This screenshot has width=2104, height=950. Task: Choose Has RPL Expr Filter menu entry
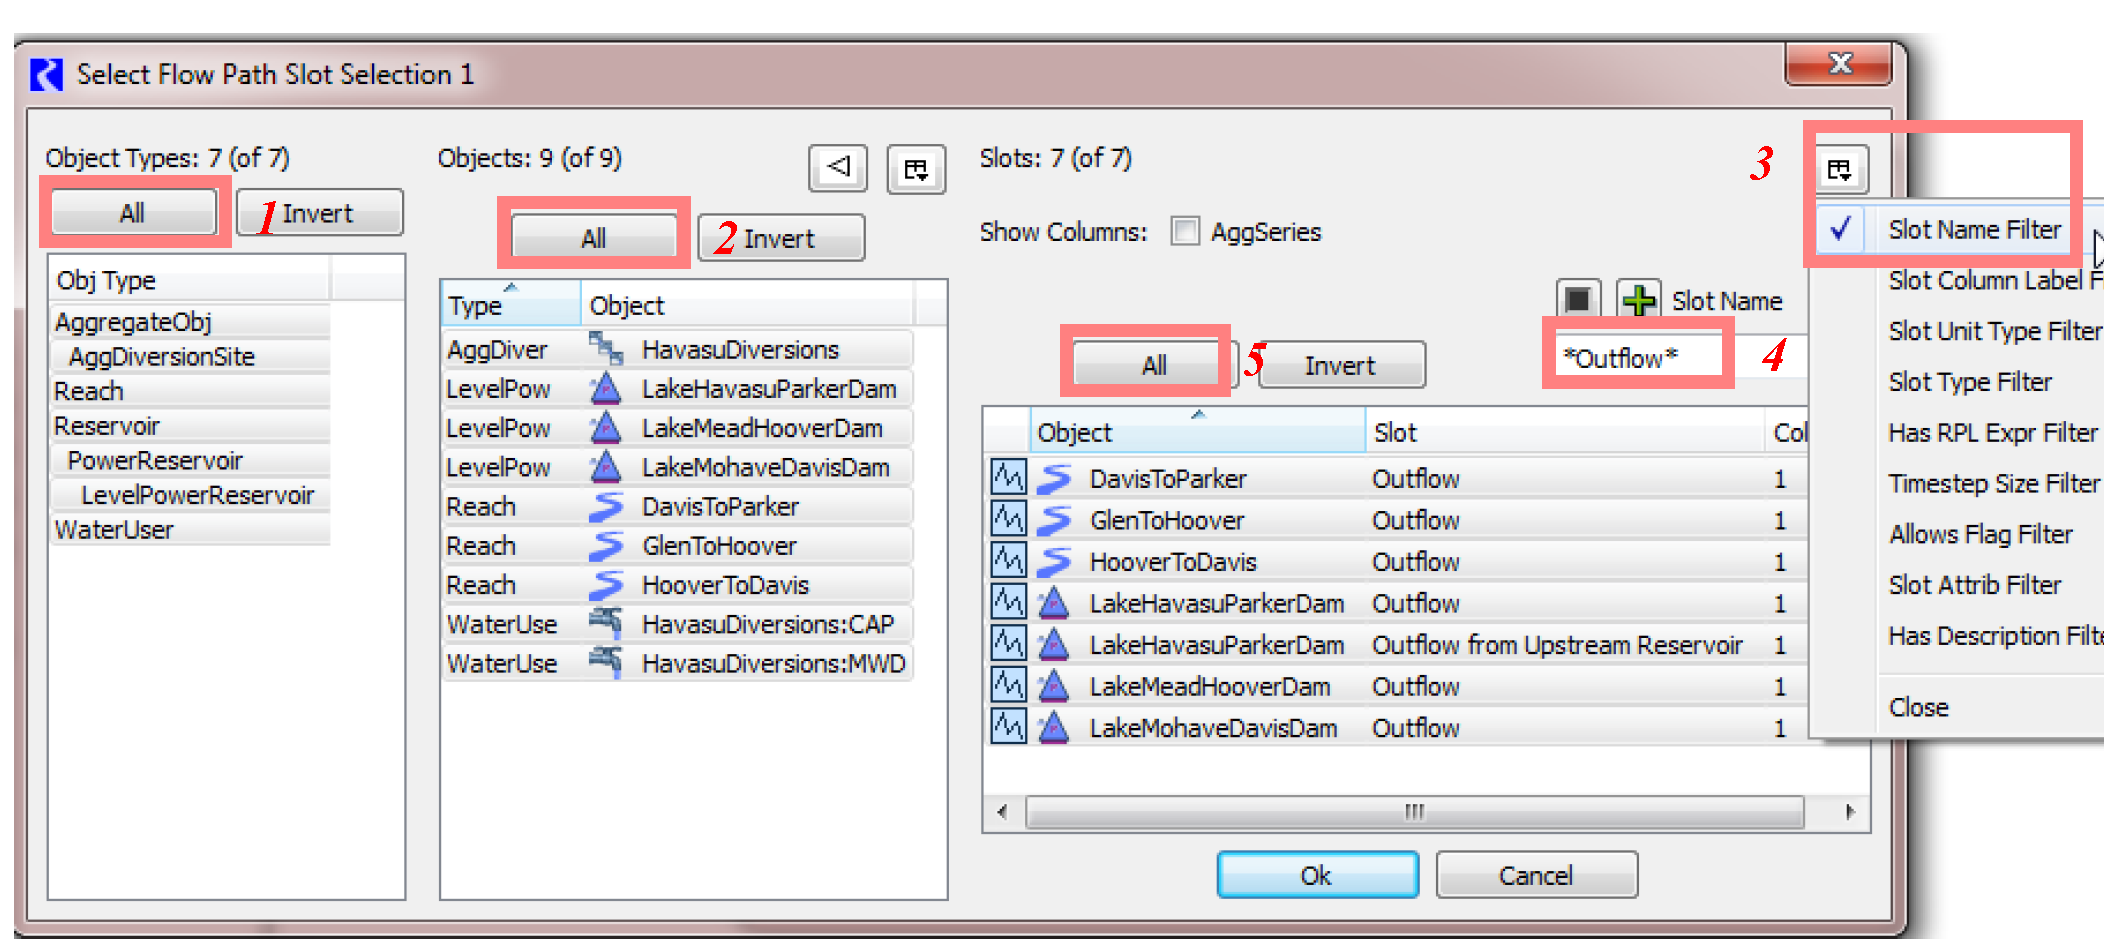[1992, 433]
